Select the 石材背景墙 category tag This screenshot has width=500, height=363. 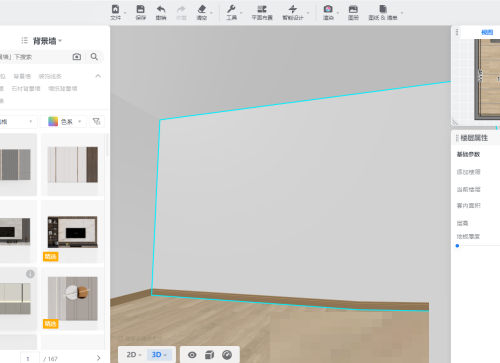click(x=26, y=88)
